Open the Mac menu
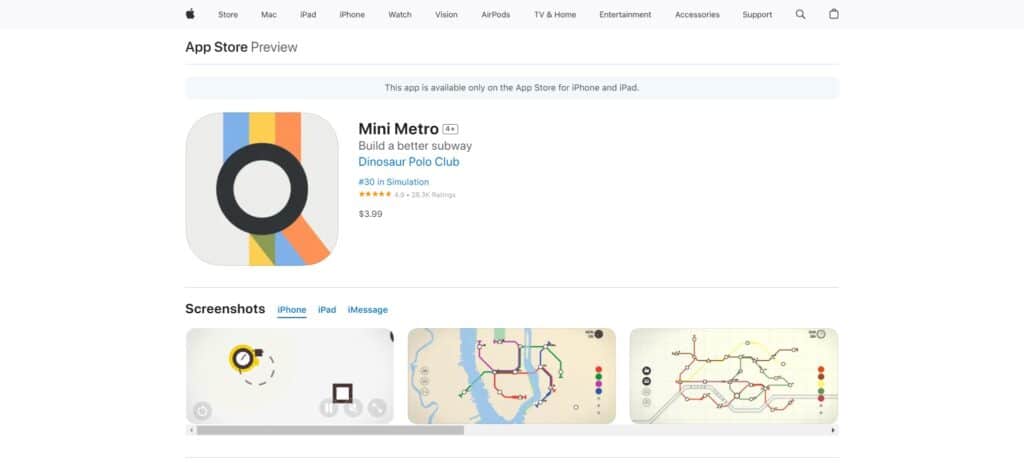 pyautogui.click(x=269, y=14)
